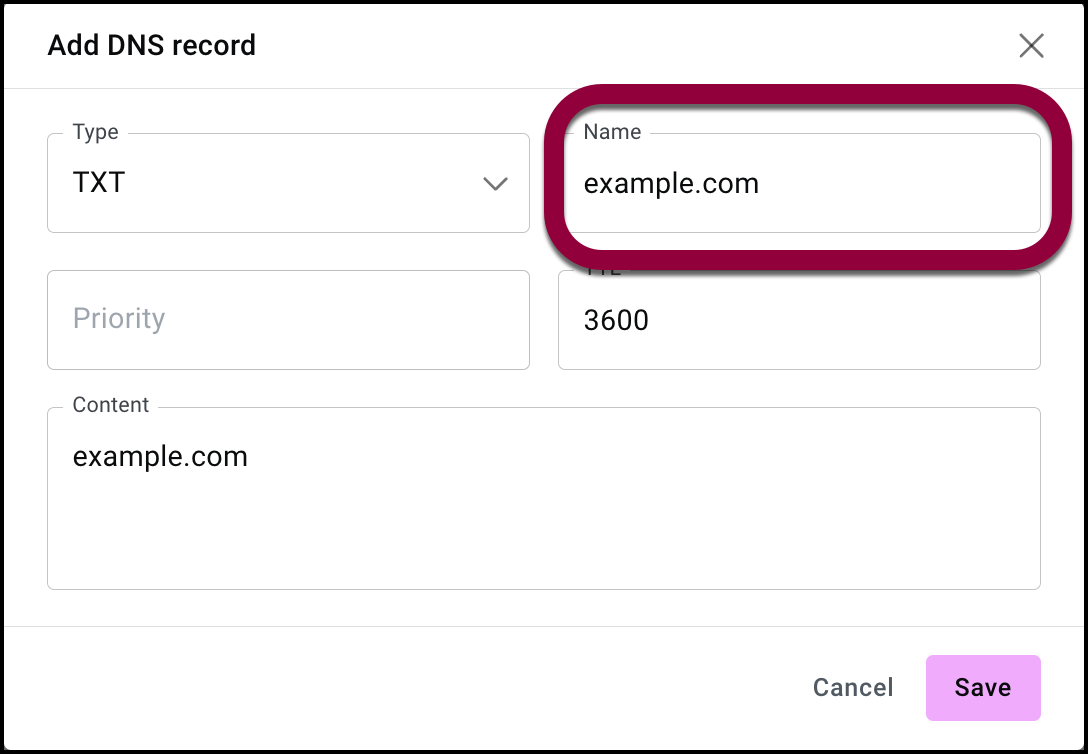Viewport: 1088px width, 754px height.
Task: Click empty space at bottom of Content box
Action: point(543,560)
